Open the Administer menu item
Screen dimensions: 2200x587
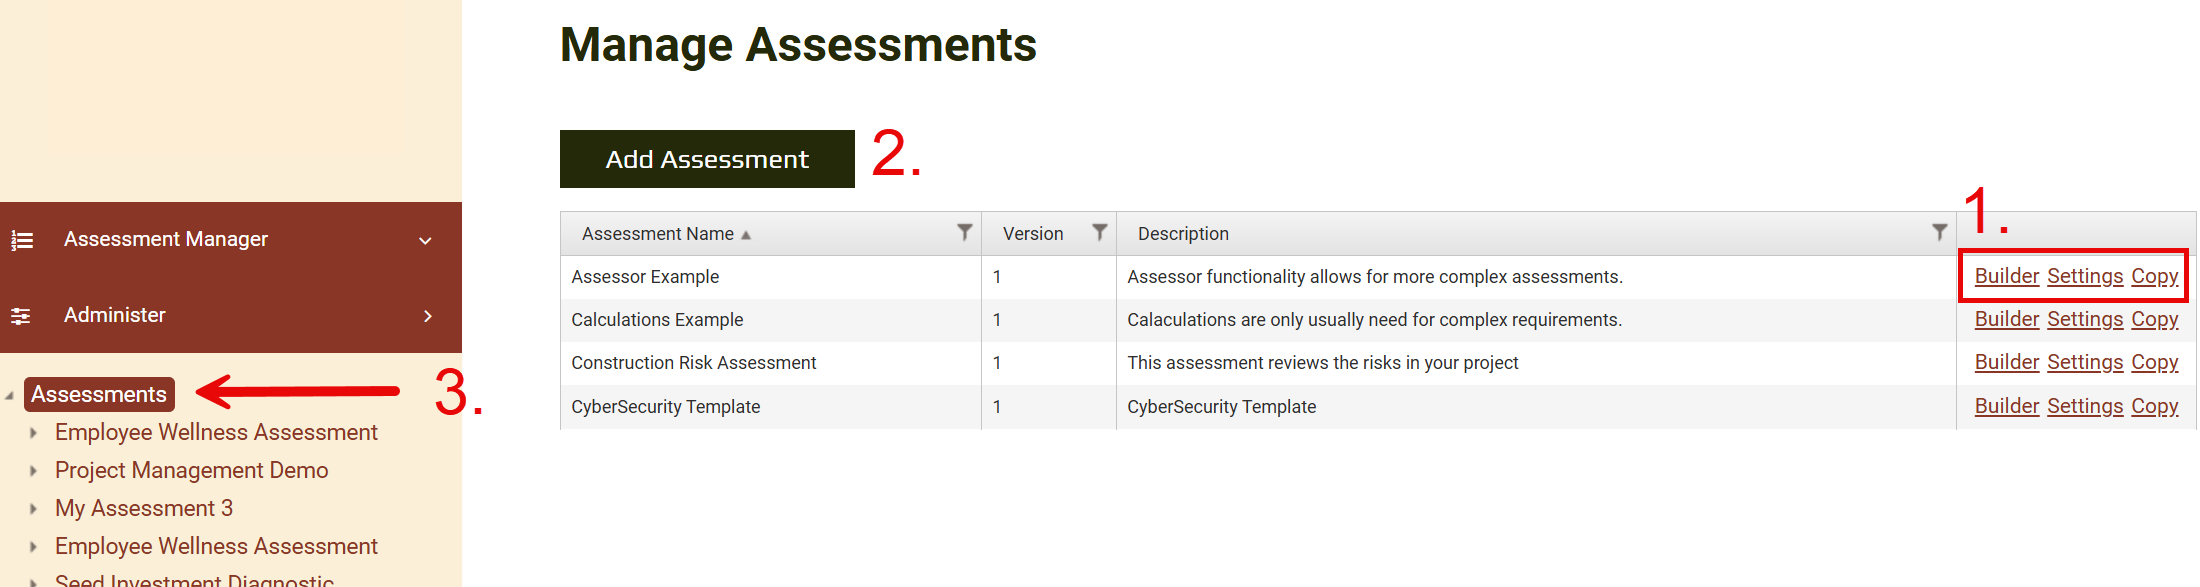click(x=115, y=315)
